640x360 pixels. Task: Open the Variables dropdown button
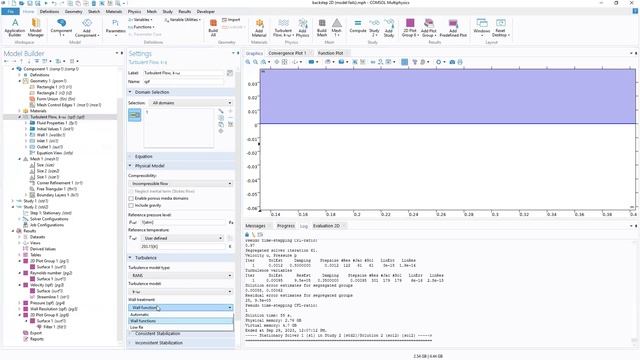(x=140, y=20)
